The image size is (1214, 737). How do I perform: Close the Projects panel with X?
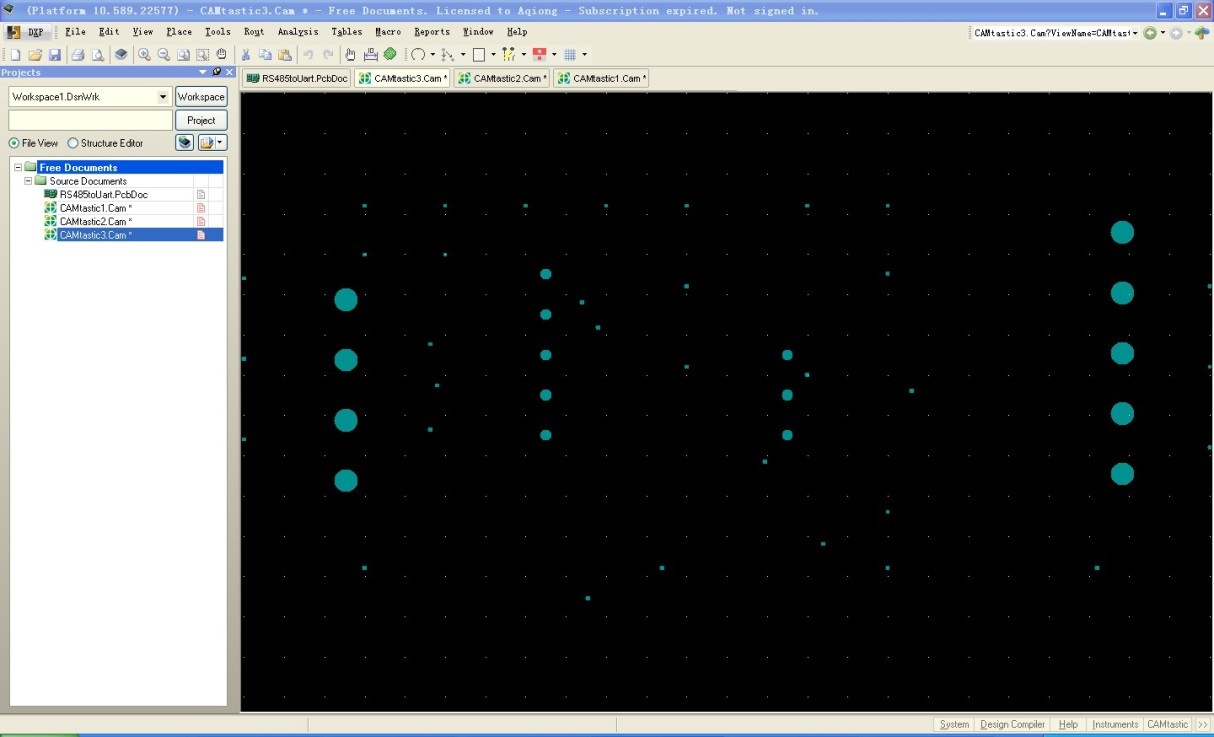229,72
